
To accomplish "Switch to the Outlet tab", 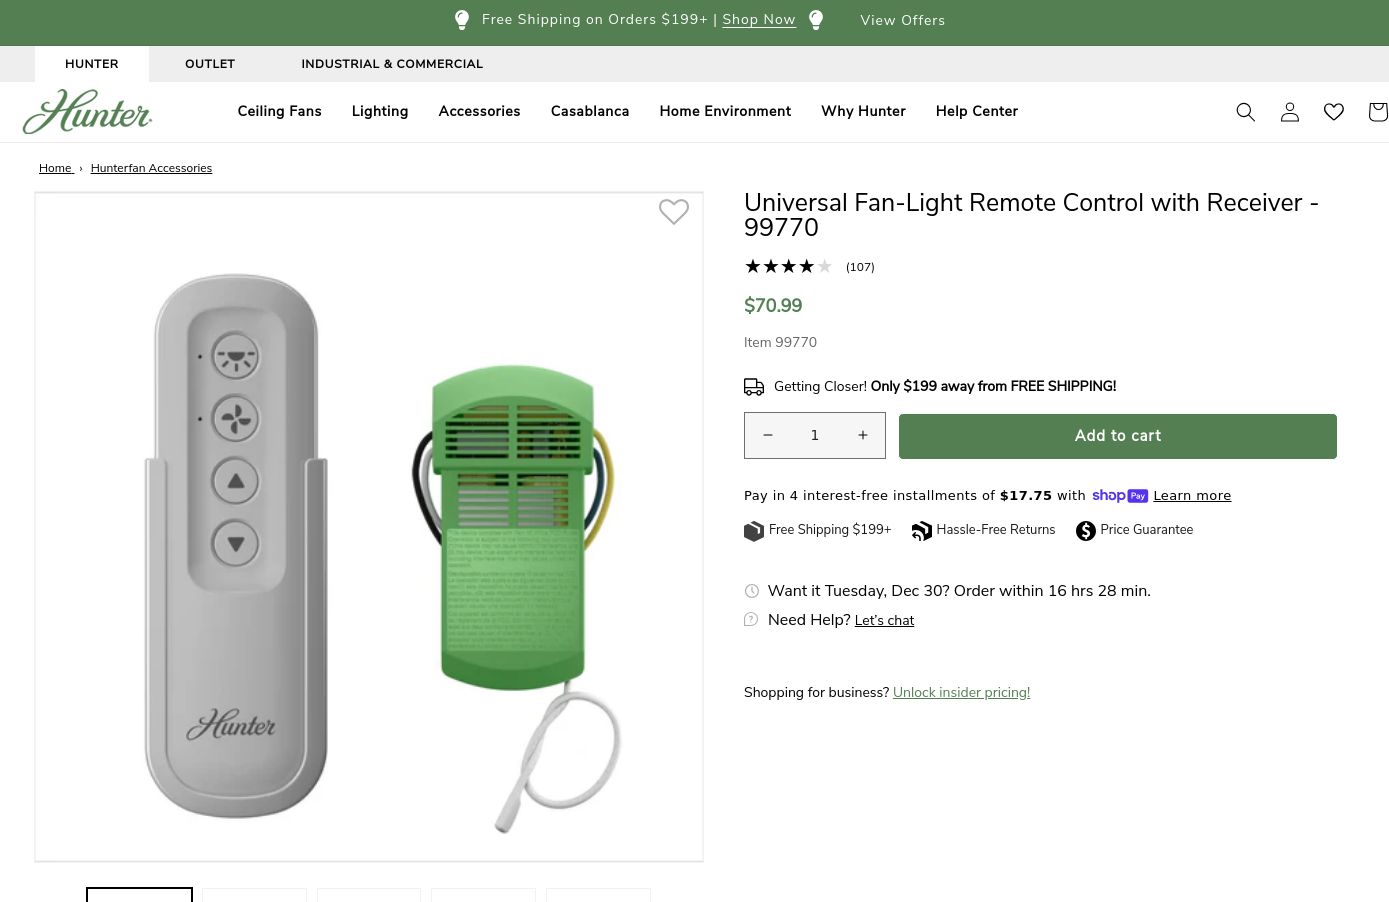I will 210,64.
